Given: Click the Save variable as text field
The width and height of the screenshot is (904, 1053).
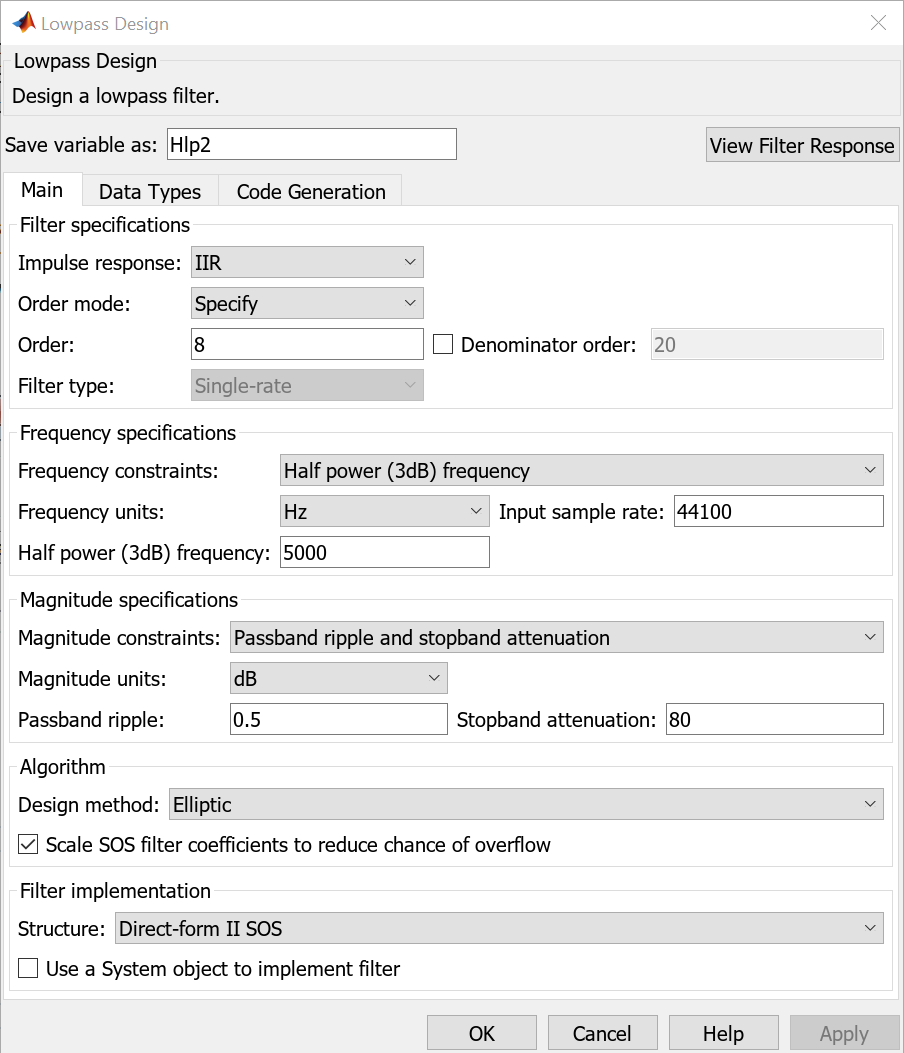Looking at the screenshot, I should pyautogui.click(x=311, y=145).
